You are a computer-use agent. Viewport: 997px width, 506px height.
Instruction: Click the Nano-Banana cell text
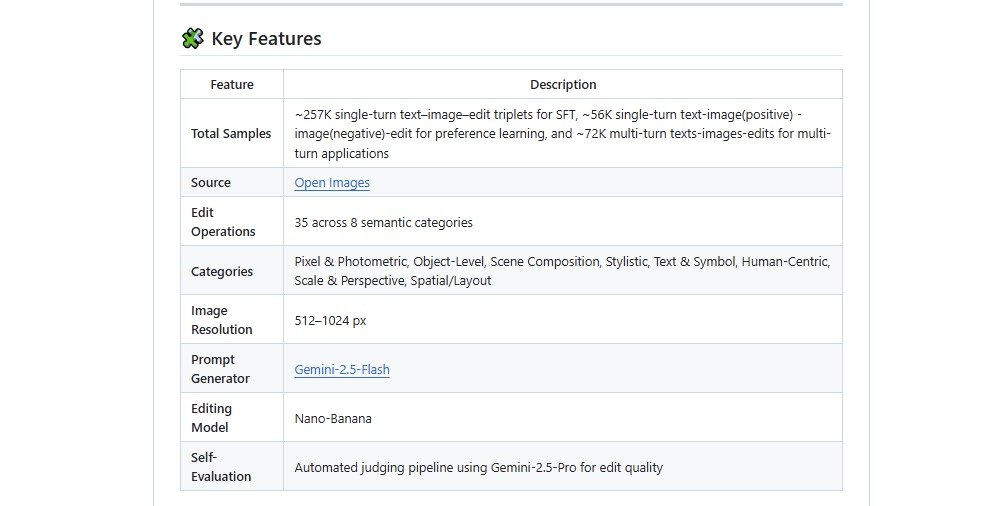pos(333,419)
